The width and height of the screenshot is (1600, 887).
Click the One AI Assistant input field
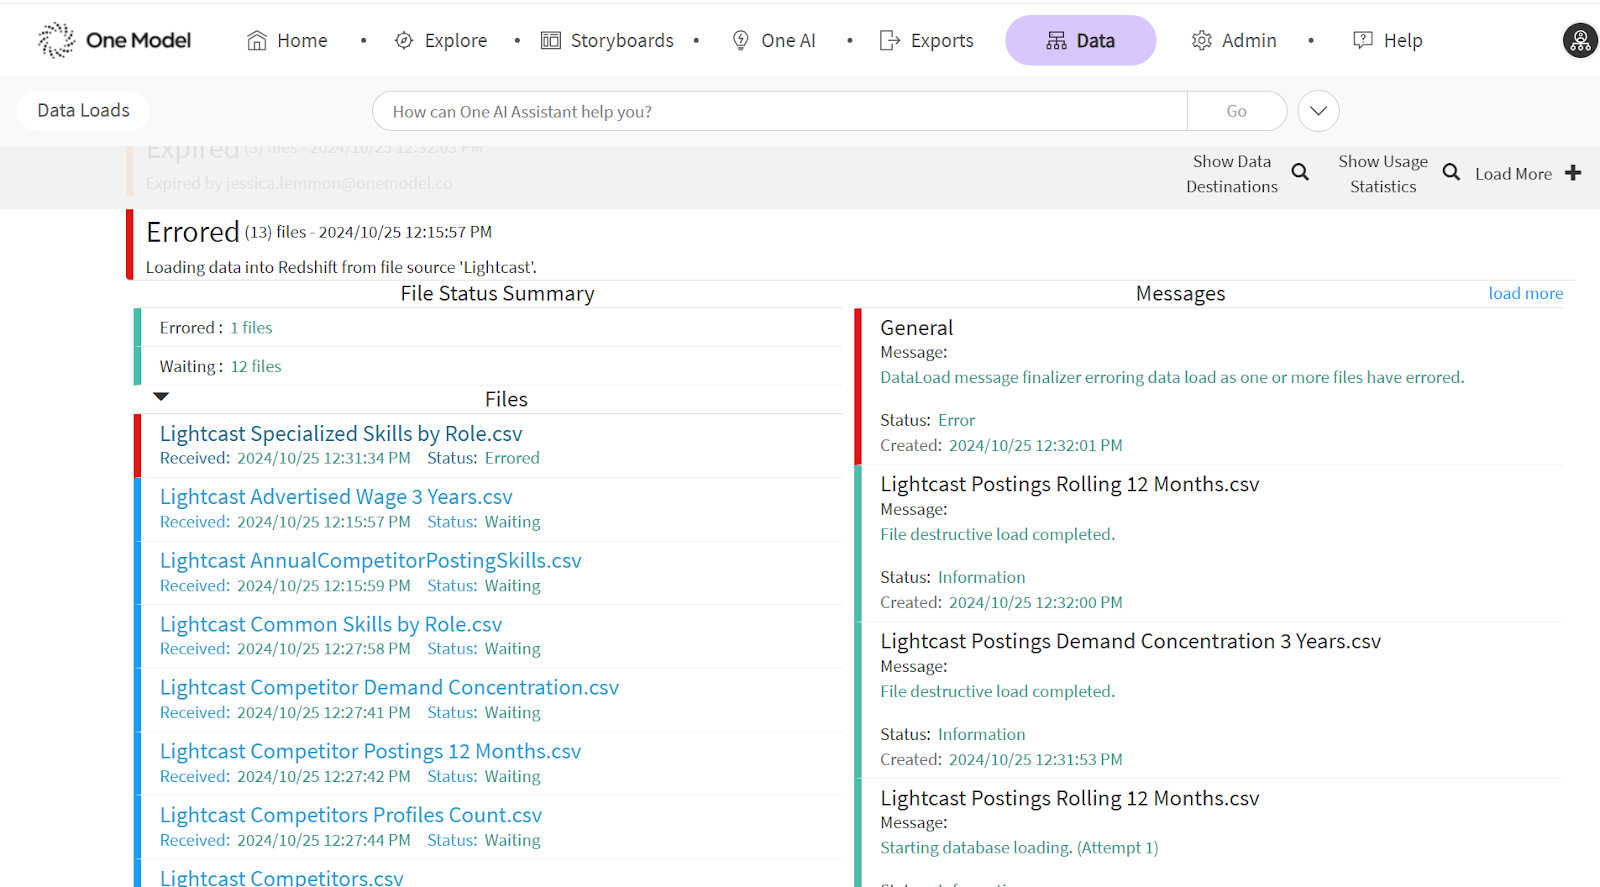coord(779,111)
